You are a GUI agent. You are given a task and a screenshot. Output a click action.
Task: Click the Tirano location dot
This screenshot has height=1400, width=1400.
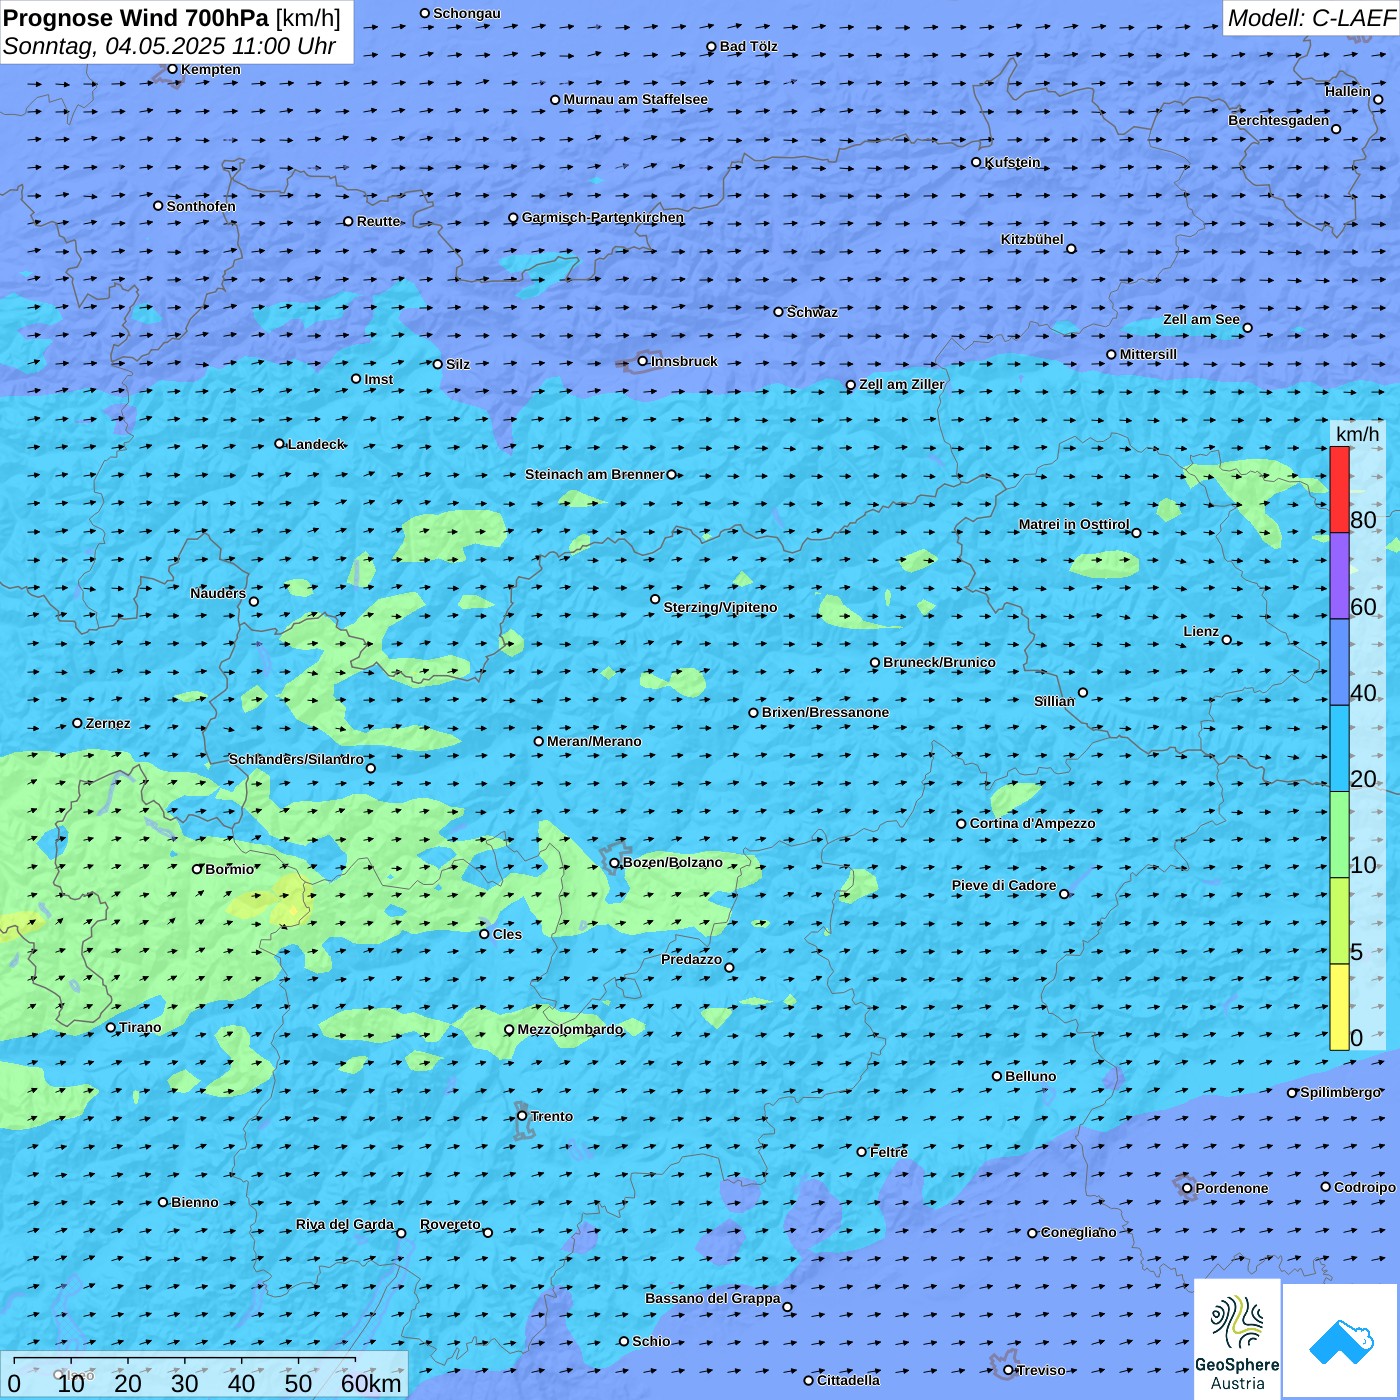tap(111, 1027)
